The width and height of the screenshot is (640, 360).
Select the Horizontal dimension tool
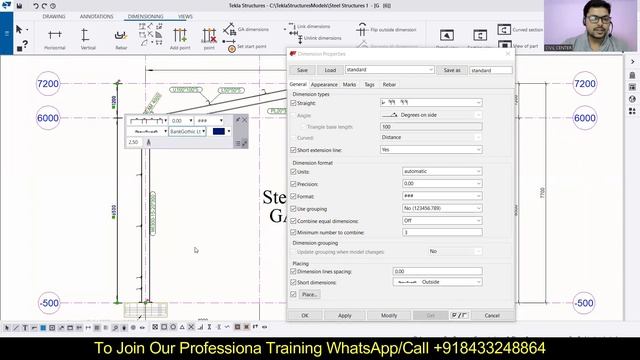coord(55,39)
